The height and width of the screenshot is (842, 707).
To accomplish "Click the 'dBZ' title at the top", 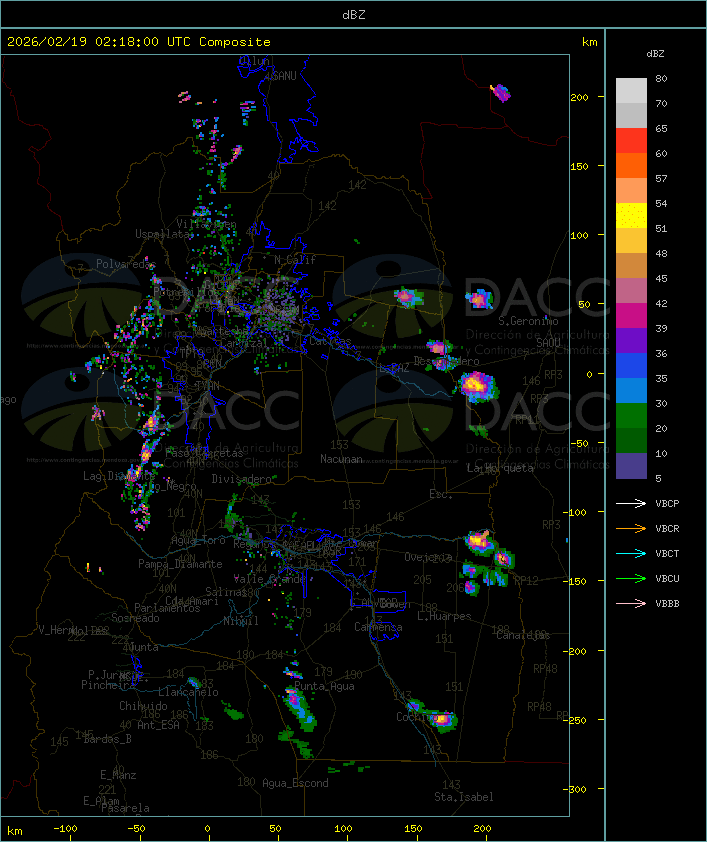I will click(354, 15).
